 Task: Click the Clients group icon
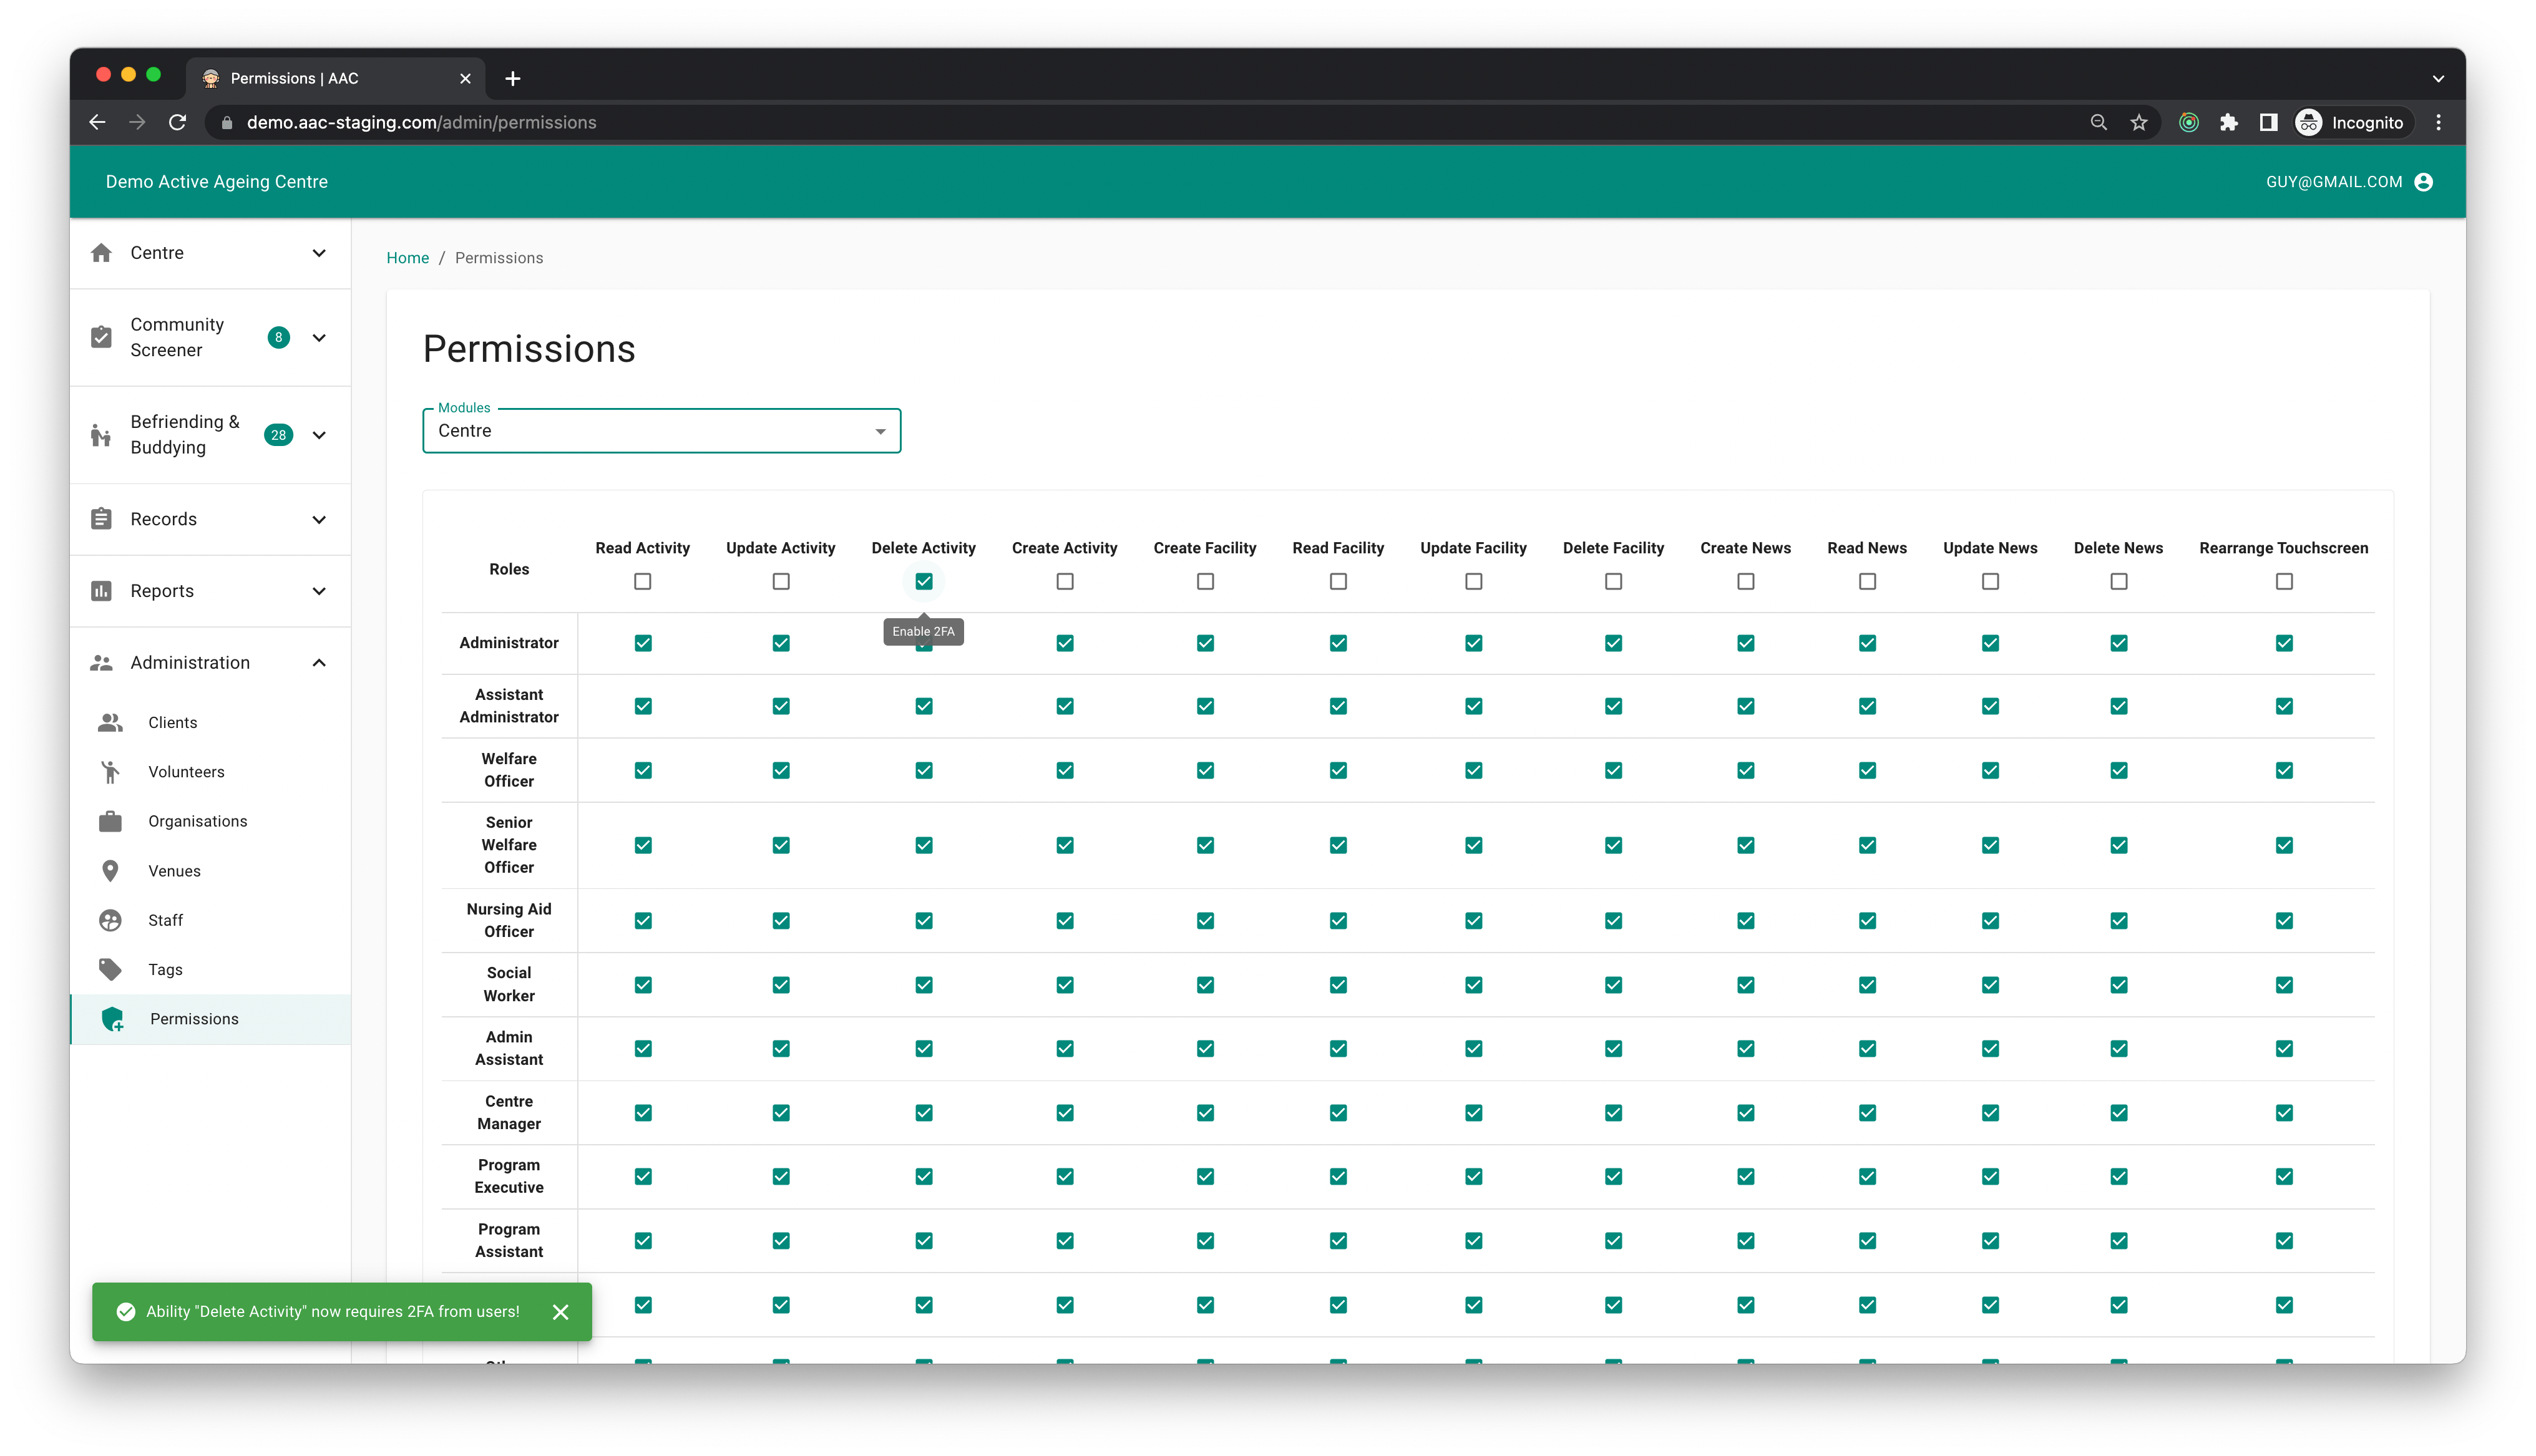click(110, 722)
